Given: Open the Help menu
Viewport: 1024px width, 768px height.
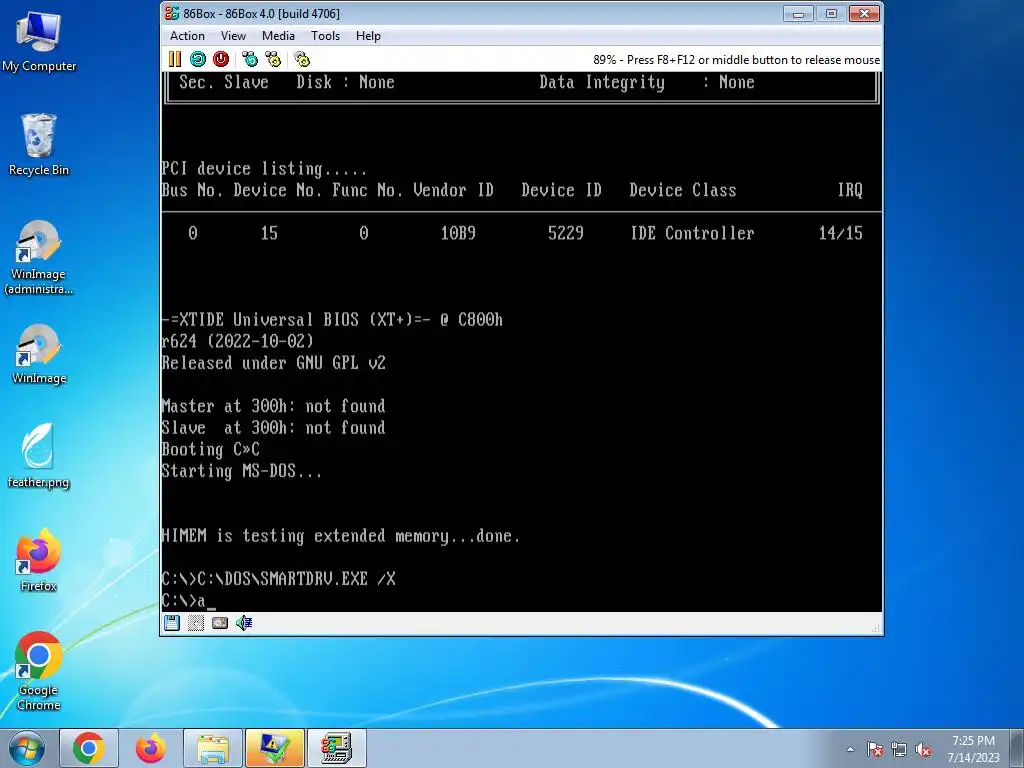Looking at the screenshot, I should [368, 36].
